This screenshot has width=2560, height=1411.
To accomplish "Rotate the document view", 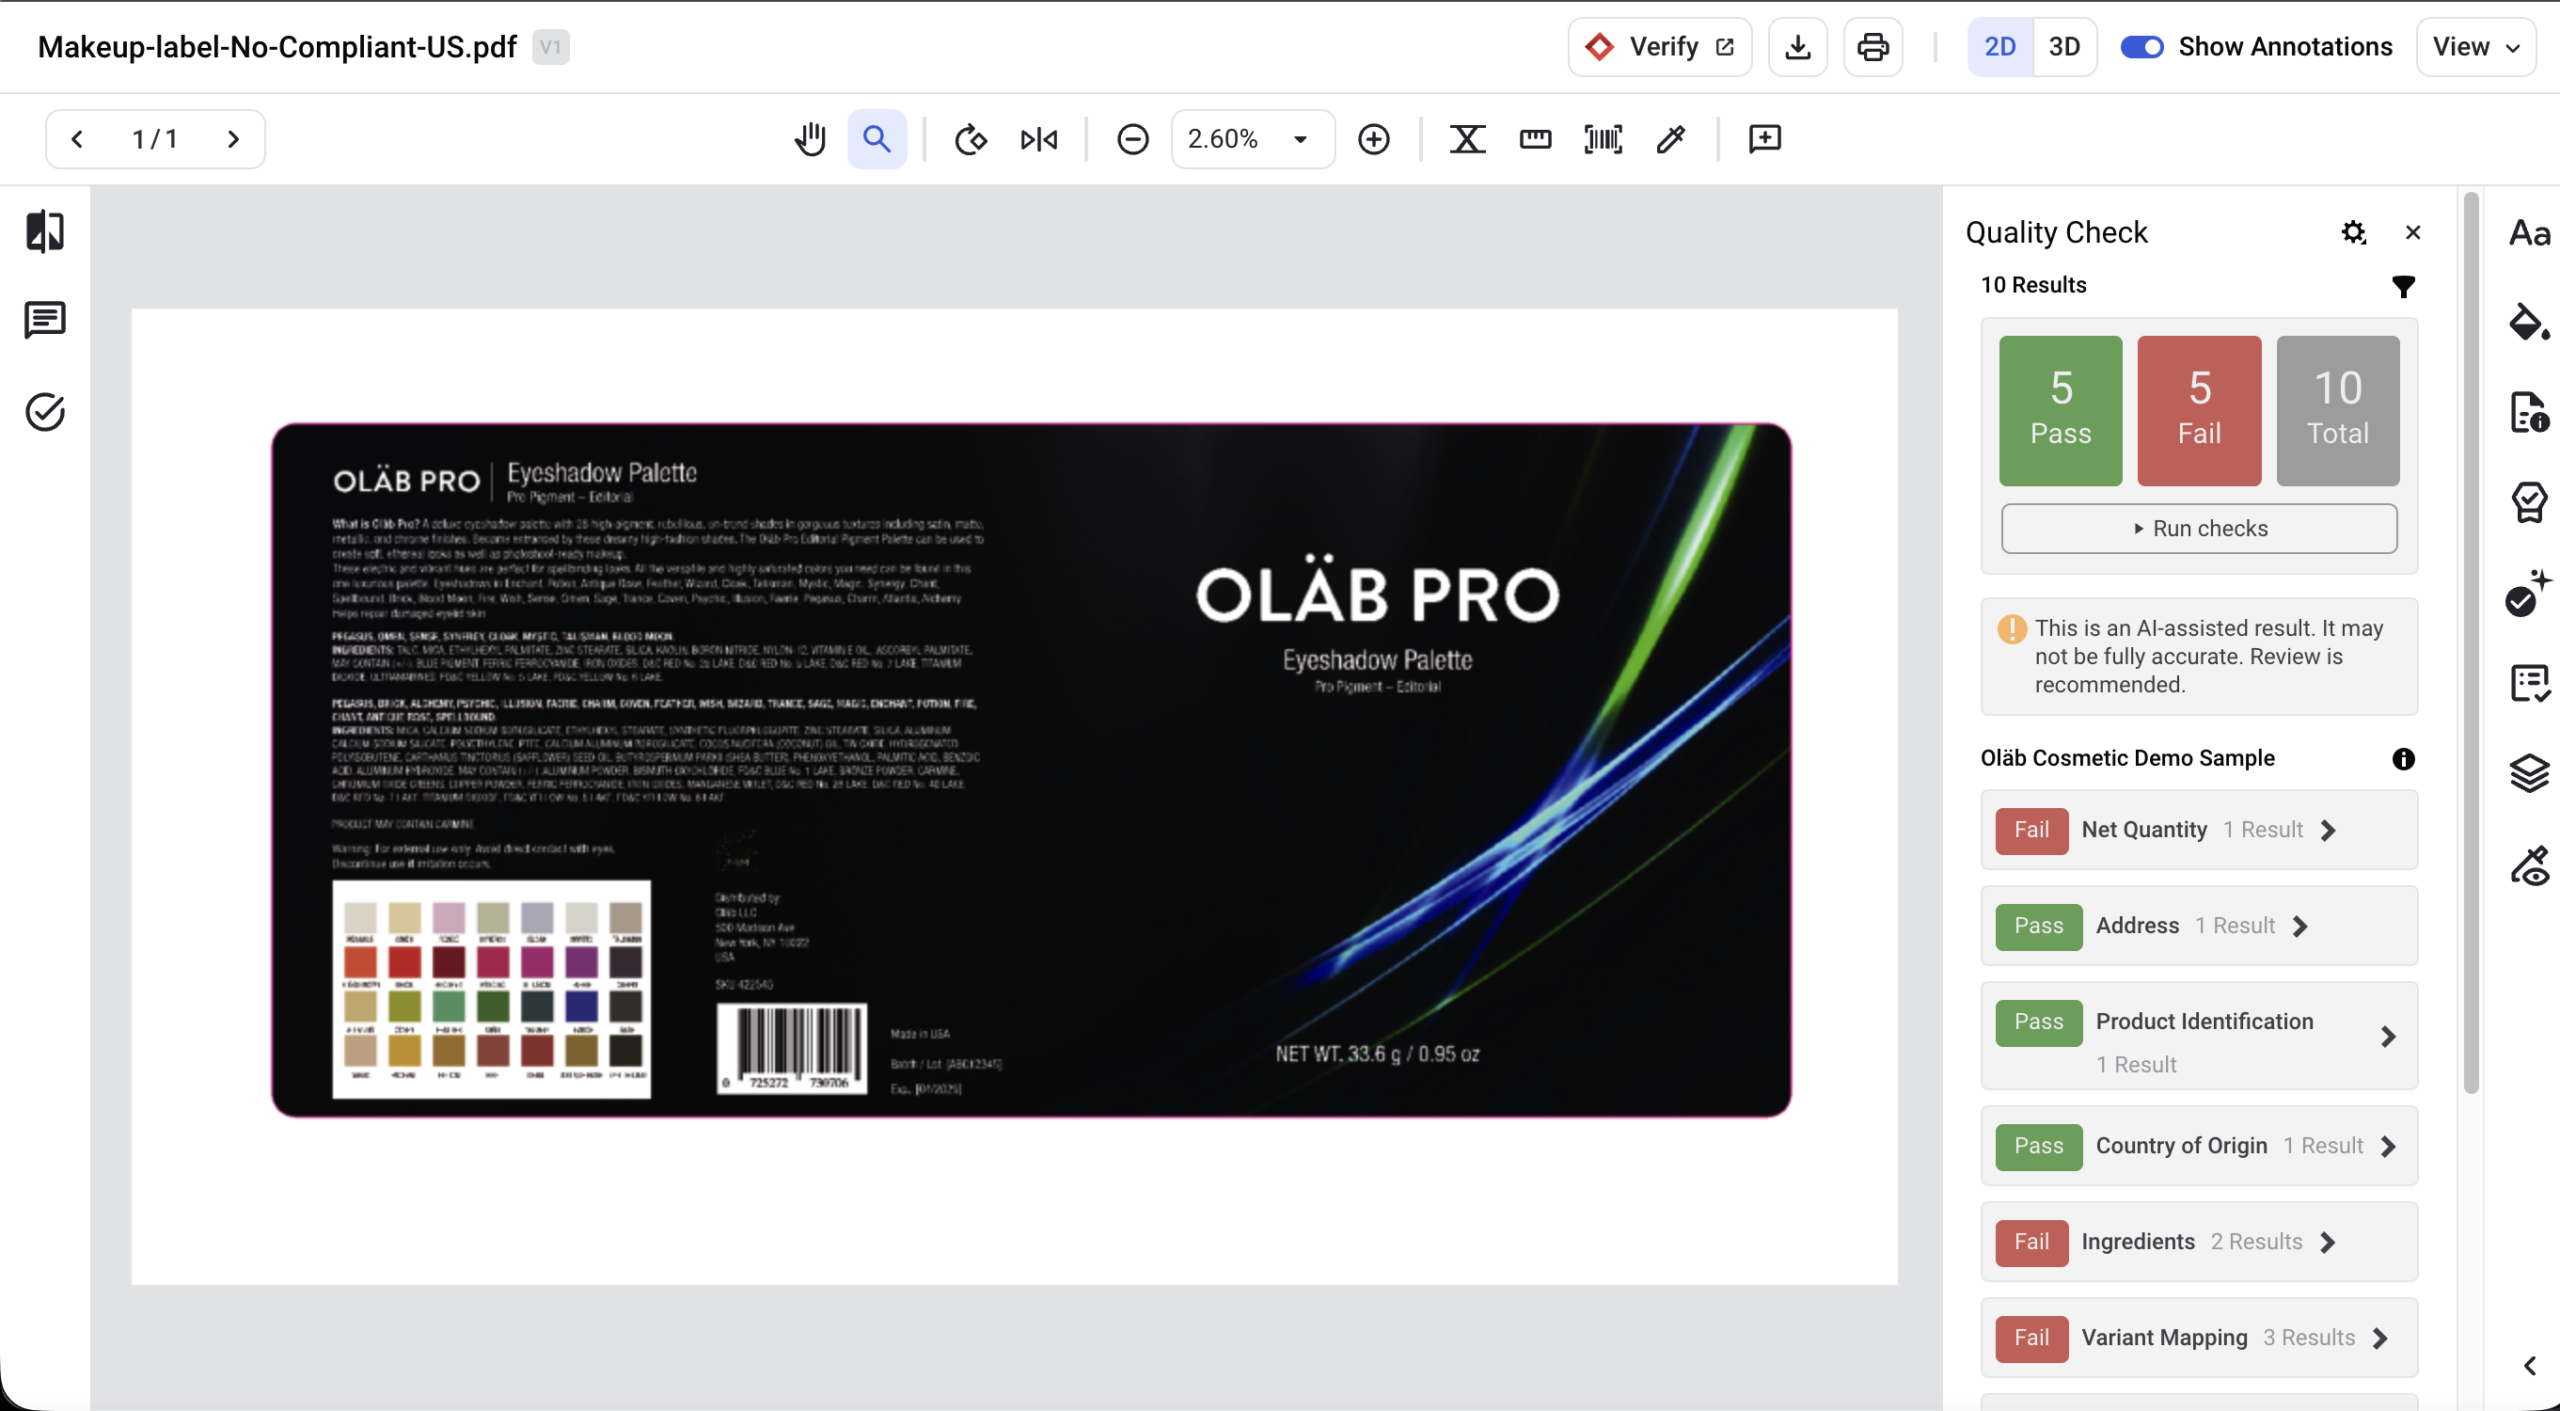I will point(970,139).
